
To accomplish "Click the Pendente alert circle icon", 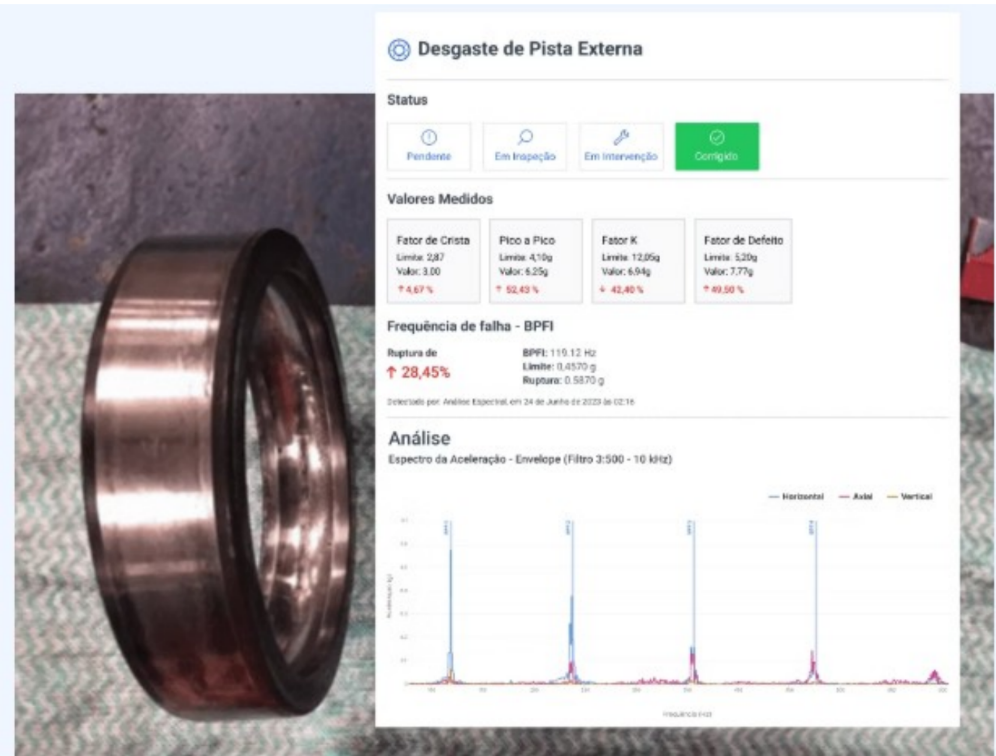I will click(429, 137).
